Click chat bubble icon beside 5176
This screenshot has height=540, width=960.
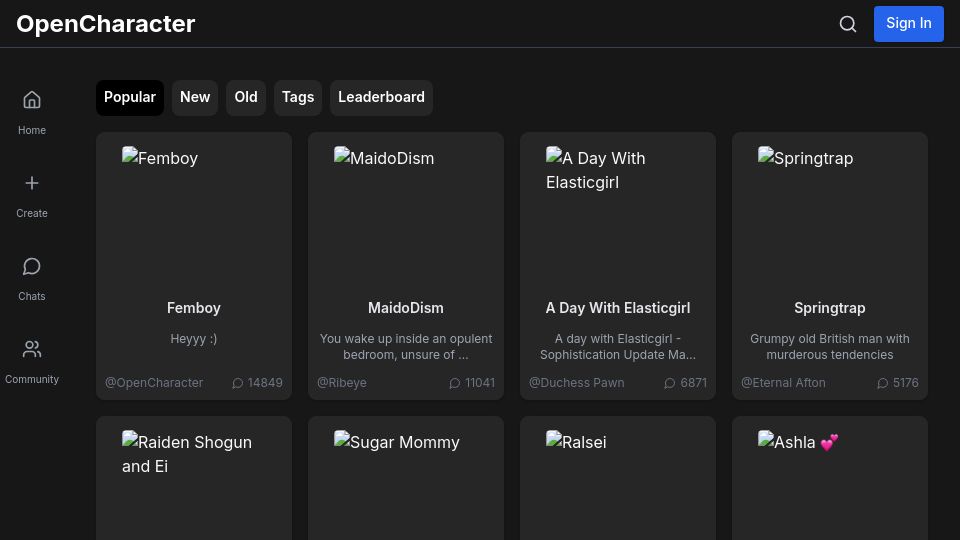[882, 383]
